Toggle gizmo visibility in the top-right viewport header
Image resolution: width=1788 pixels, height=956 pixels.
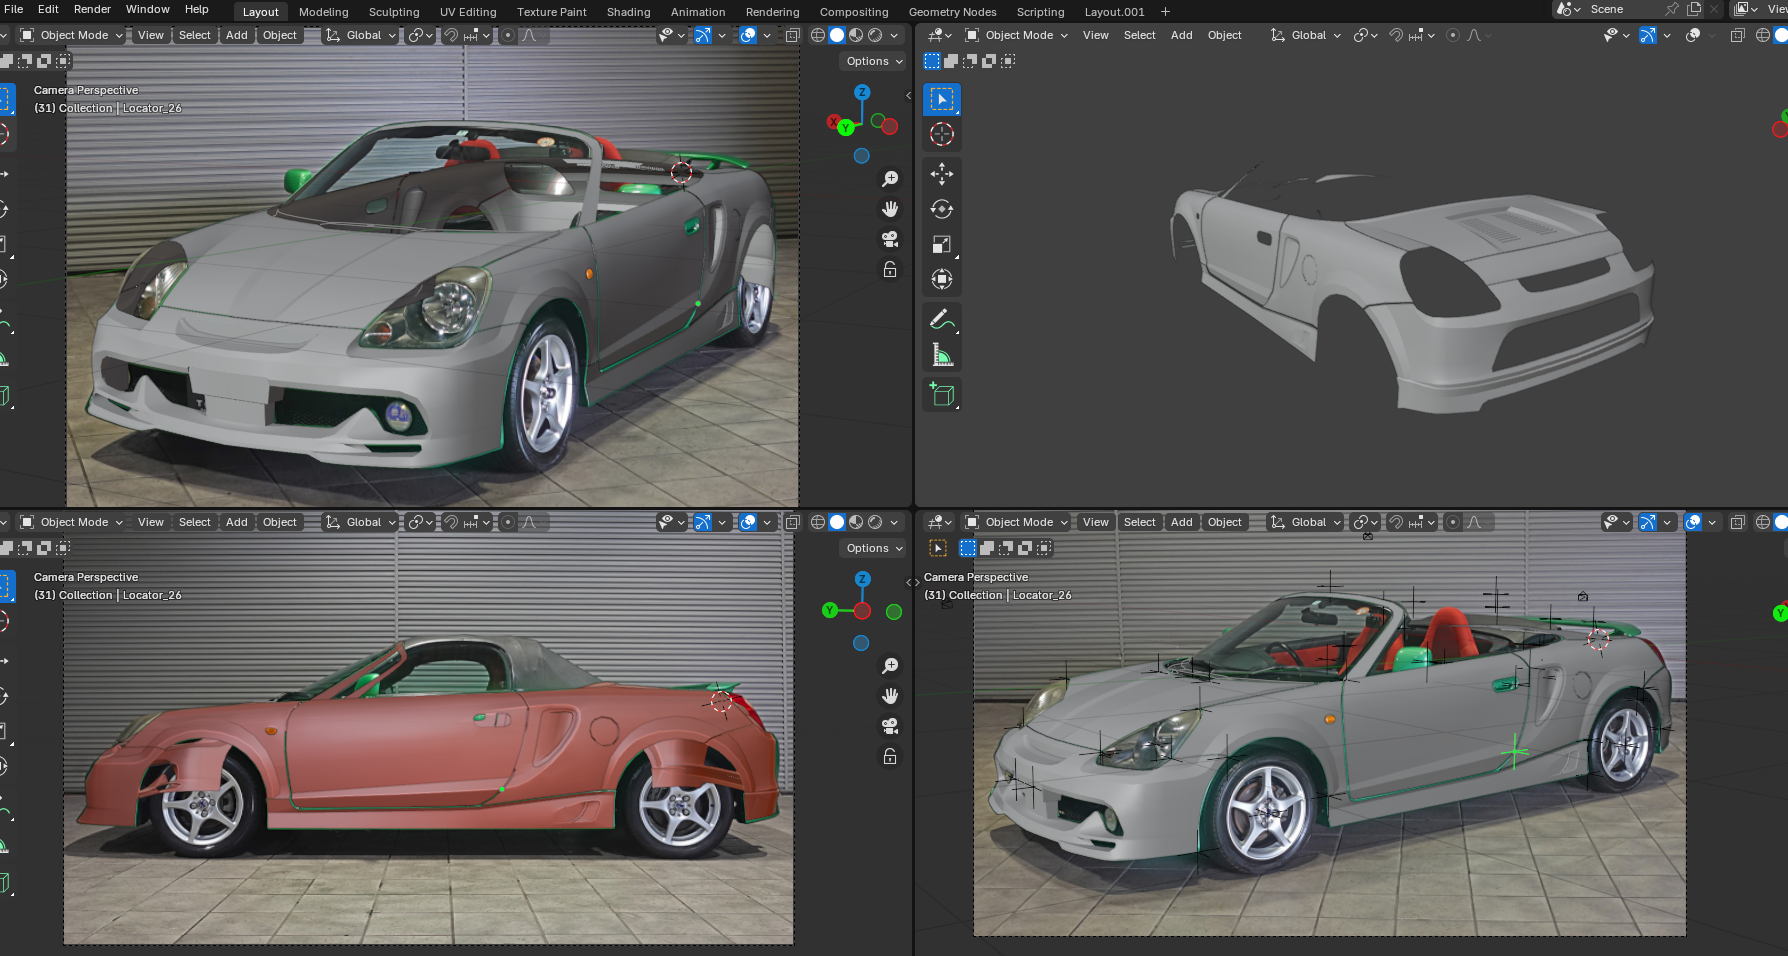pyautogui.click(x=1647, y=35)
